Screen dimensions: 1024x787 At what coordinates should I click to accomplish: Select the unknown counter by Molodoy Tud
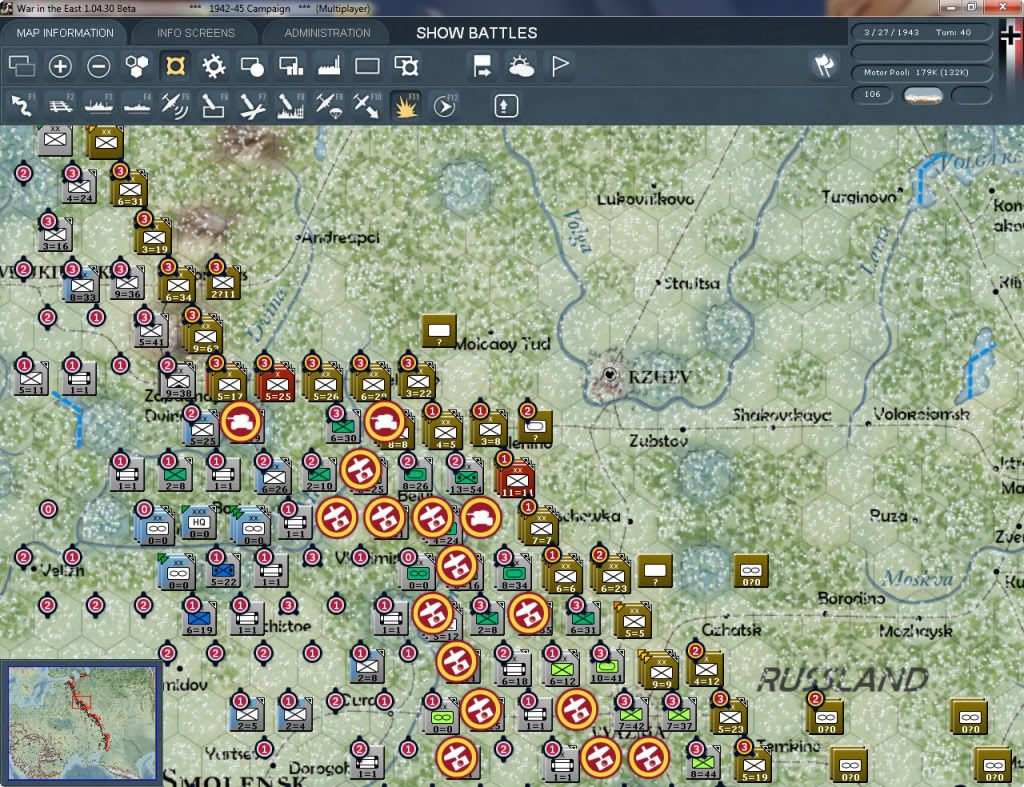(x=439, y=332)
